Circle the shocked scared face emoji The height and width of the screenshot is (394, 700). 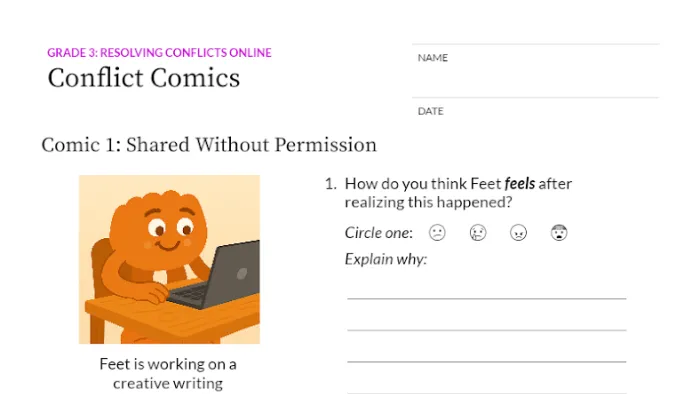point(559,232)
